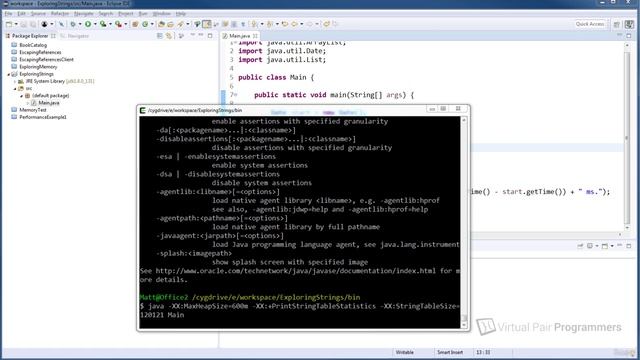
Task: Click the editor vertical scrollbar
Action: (x=627, y=135)
